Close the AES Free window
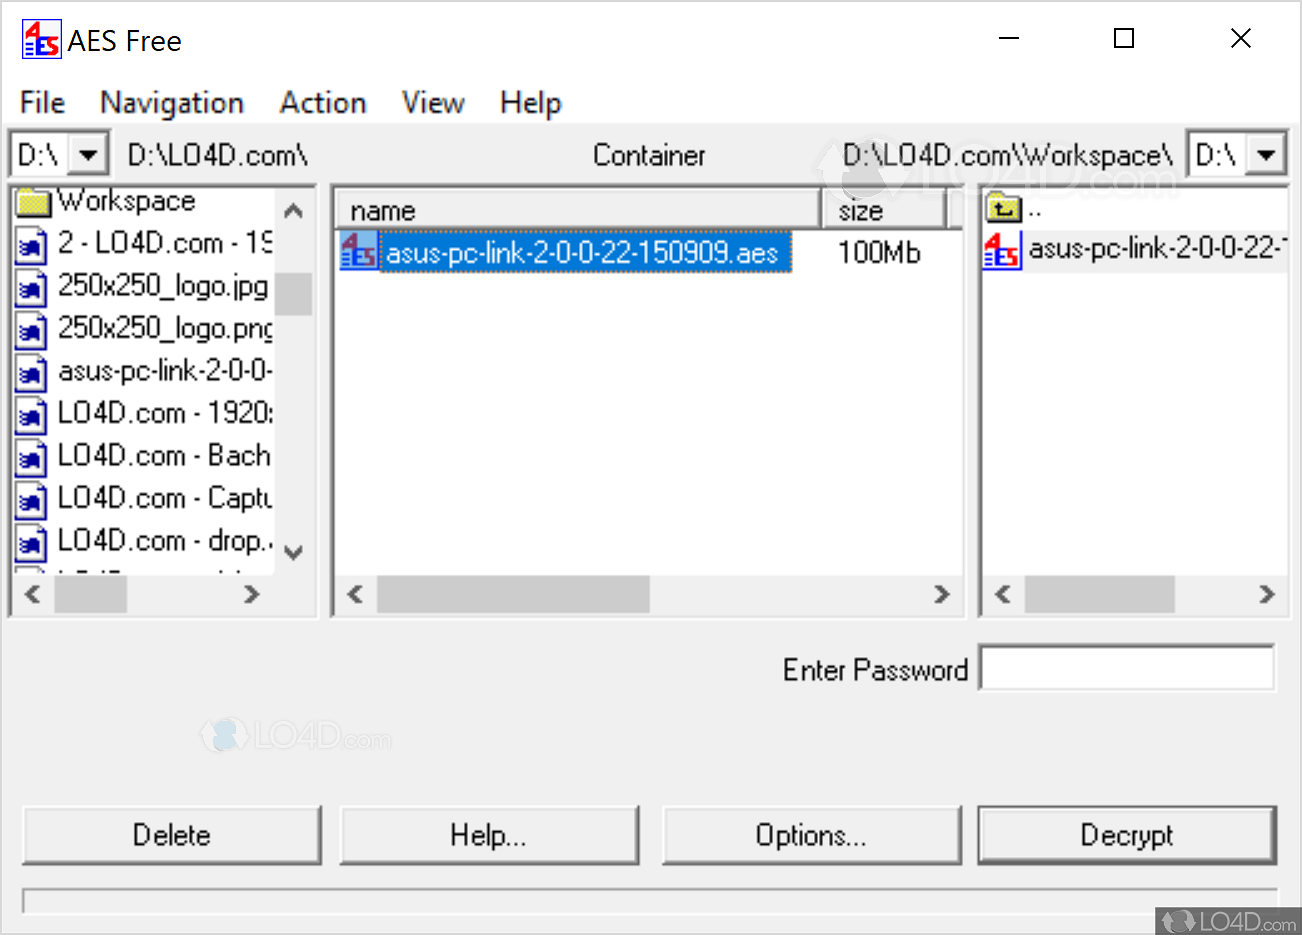Image resolution: width=1302 pixels, height=935 pixels. [1241, 38]
